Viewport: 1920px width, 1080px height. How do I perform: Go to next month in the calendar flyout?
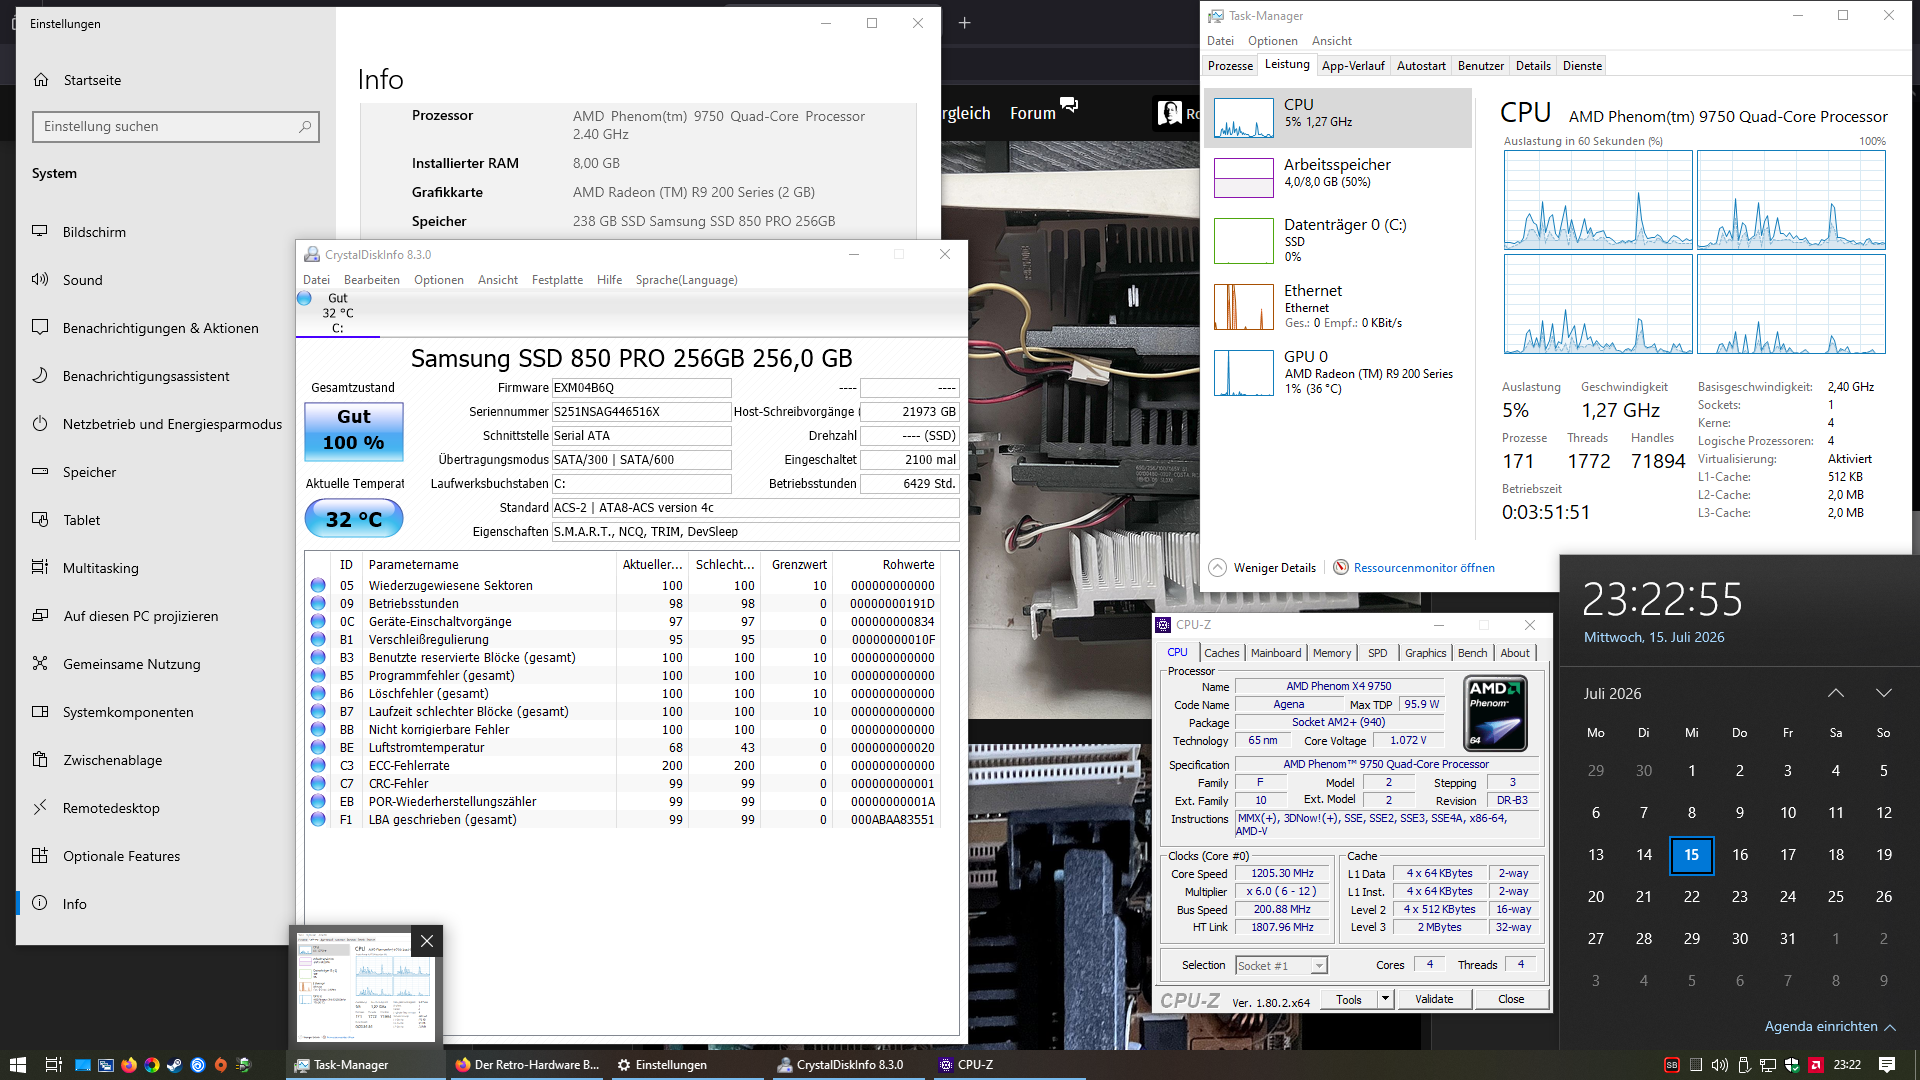[x=1884, y=693]
